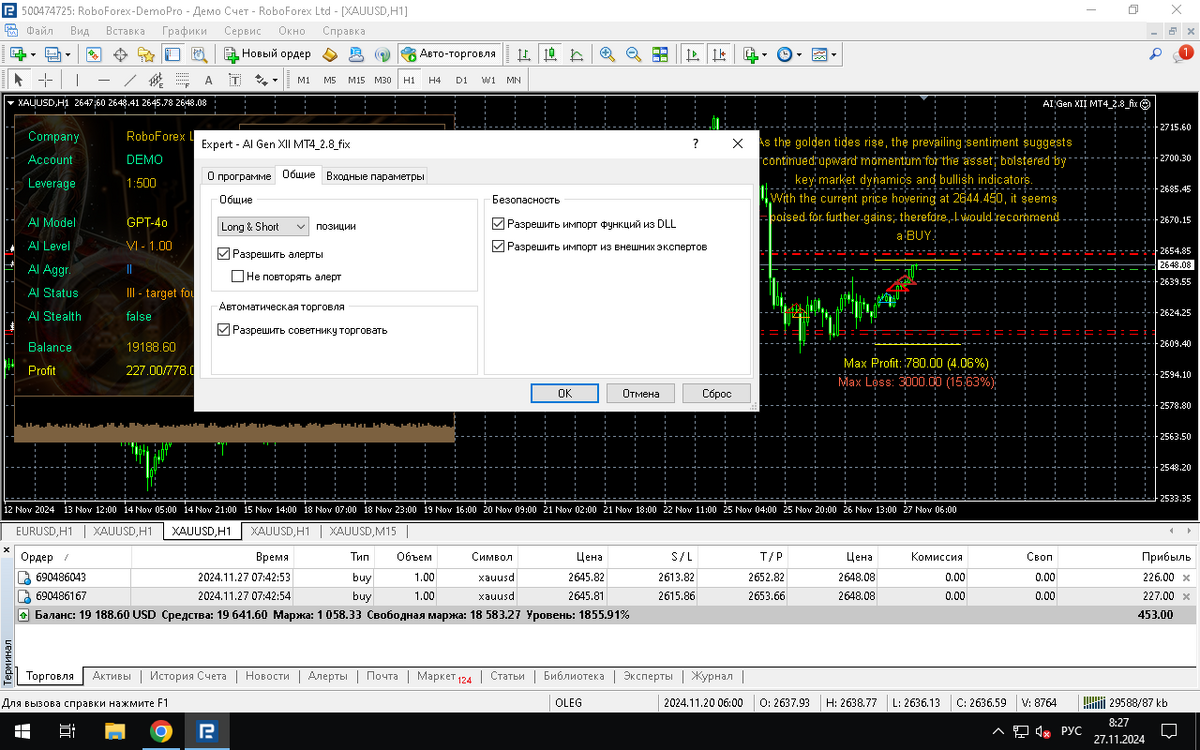The width and height of the screenshot is (1200, 750).
Task: Expand the New Chart dropdown arrow
Action: (x=33, y=54)
